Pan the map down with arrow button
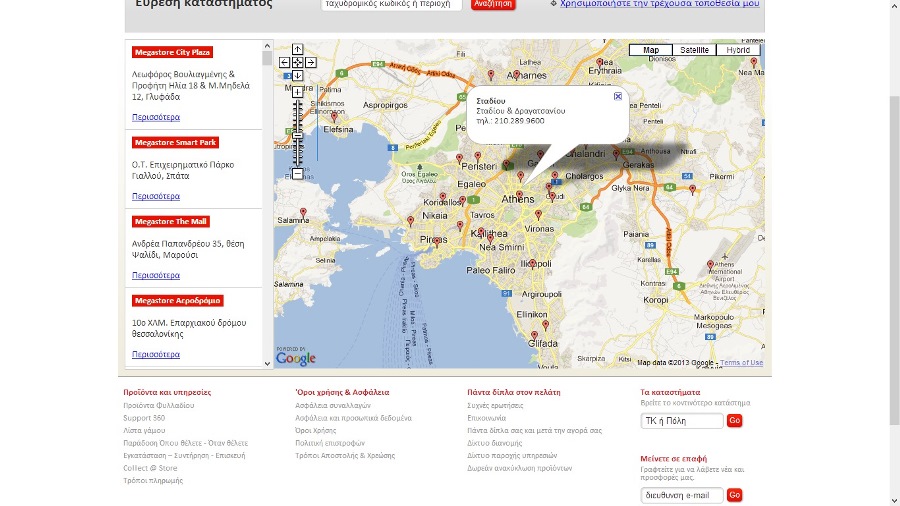 [x=297, y=75]
